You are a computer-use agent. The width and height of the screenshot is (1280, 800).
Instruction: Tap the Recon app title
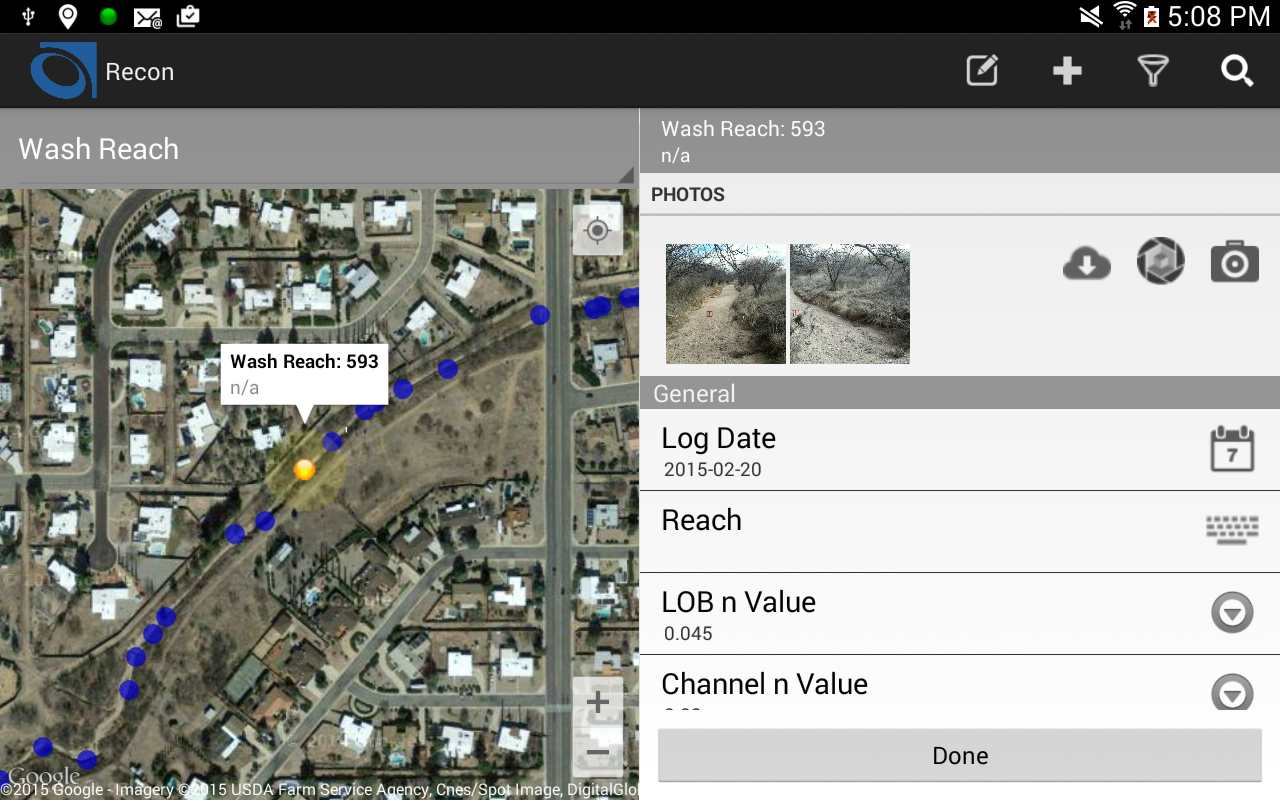click(x=140, y=72)
